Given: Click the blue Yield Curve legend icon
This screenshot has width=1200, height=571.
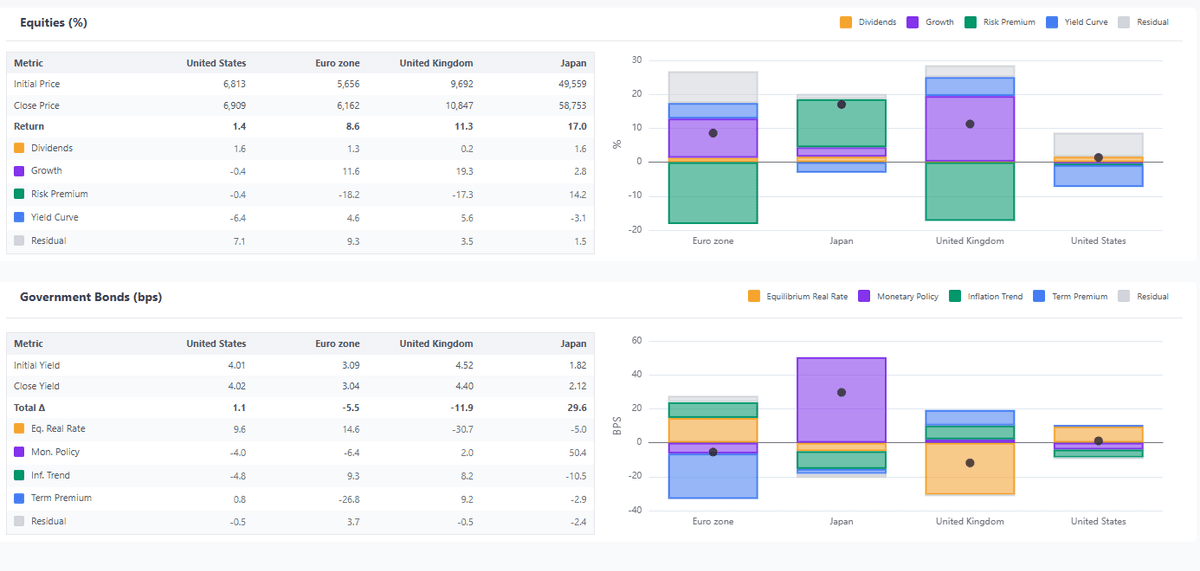Looking at the screenshot, I should coord(1052,22).
